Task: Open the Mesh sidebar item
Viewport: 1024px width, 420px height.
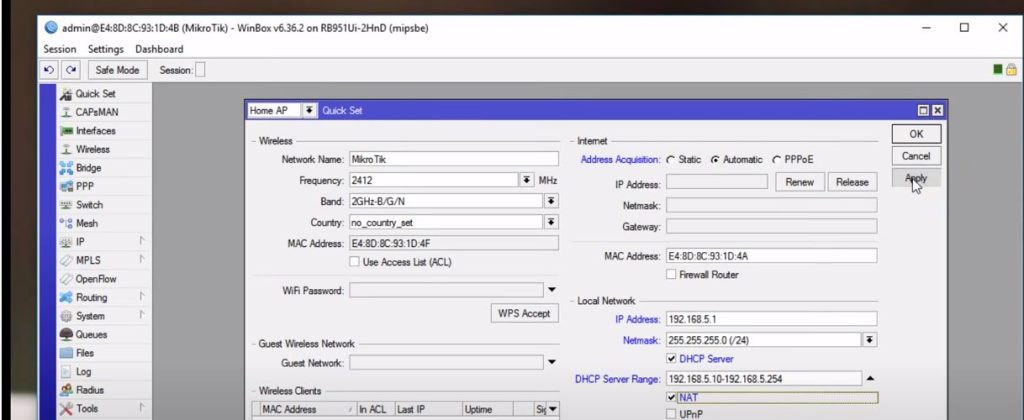Action: tap(86, 223)
